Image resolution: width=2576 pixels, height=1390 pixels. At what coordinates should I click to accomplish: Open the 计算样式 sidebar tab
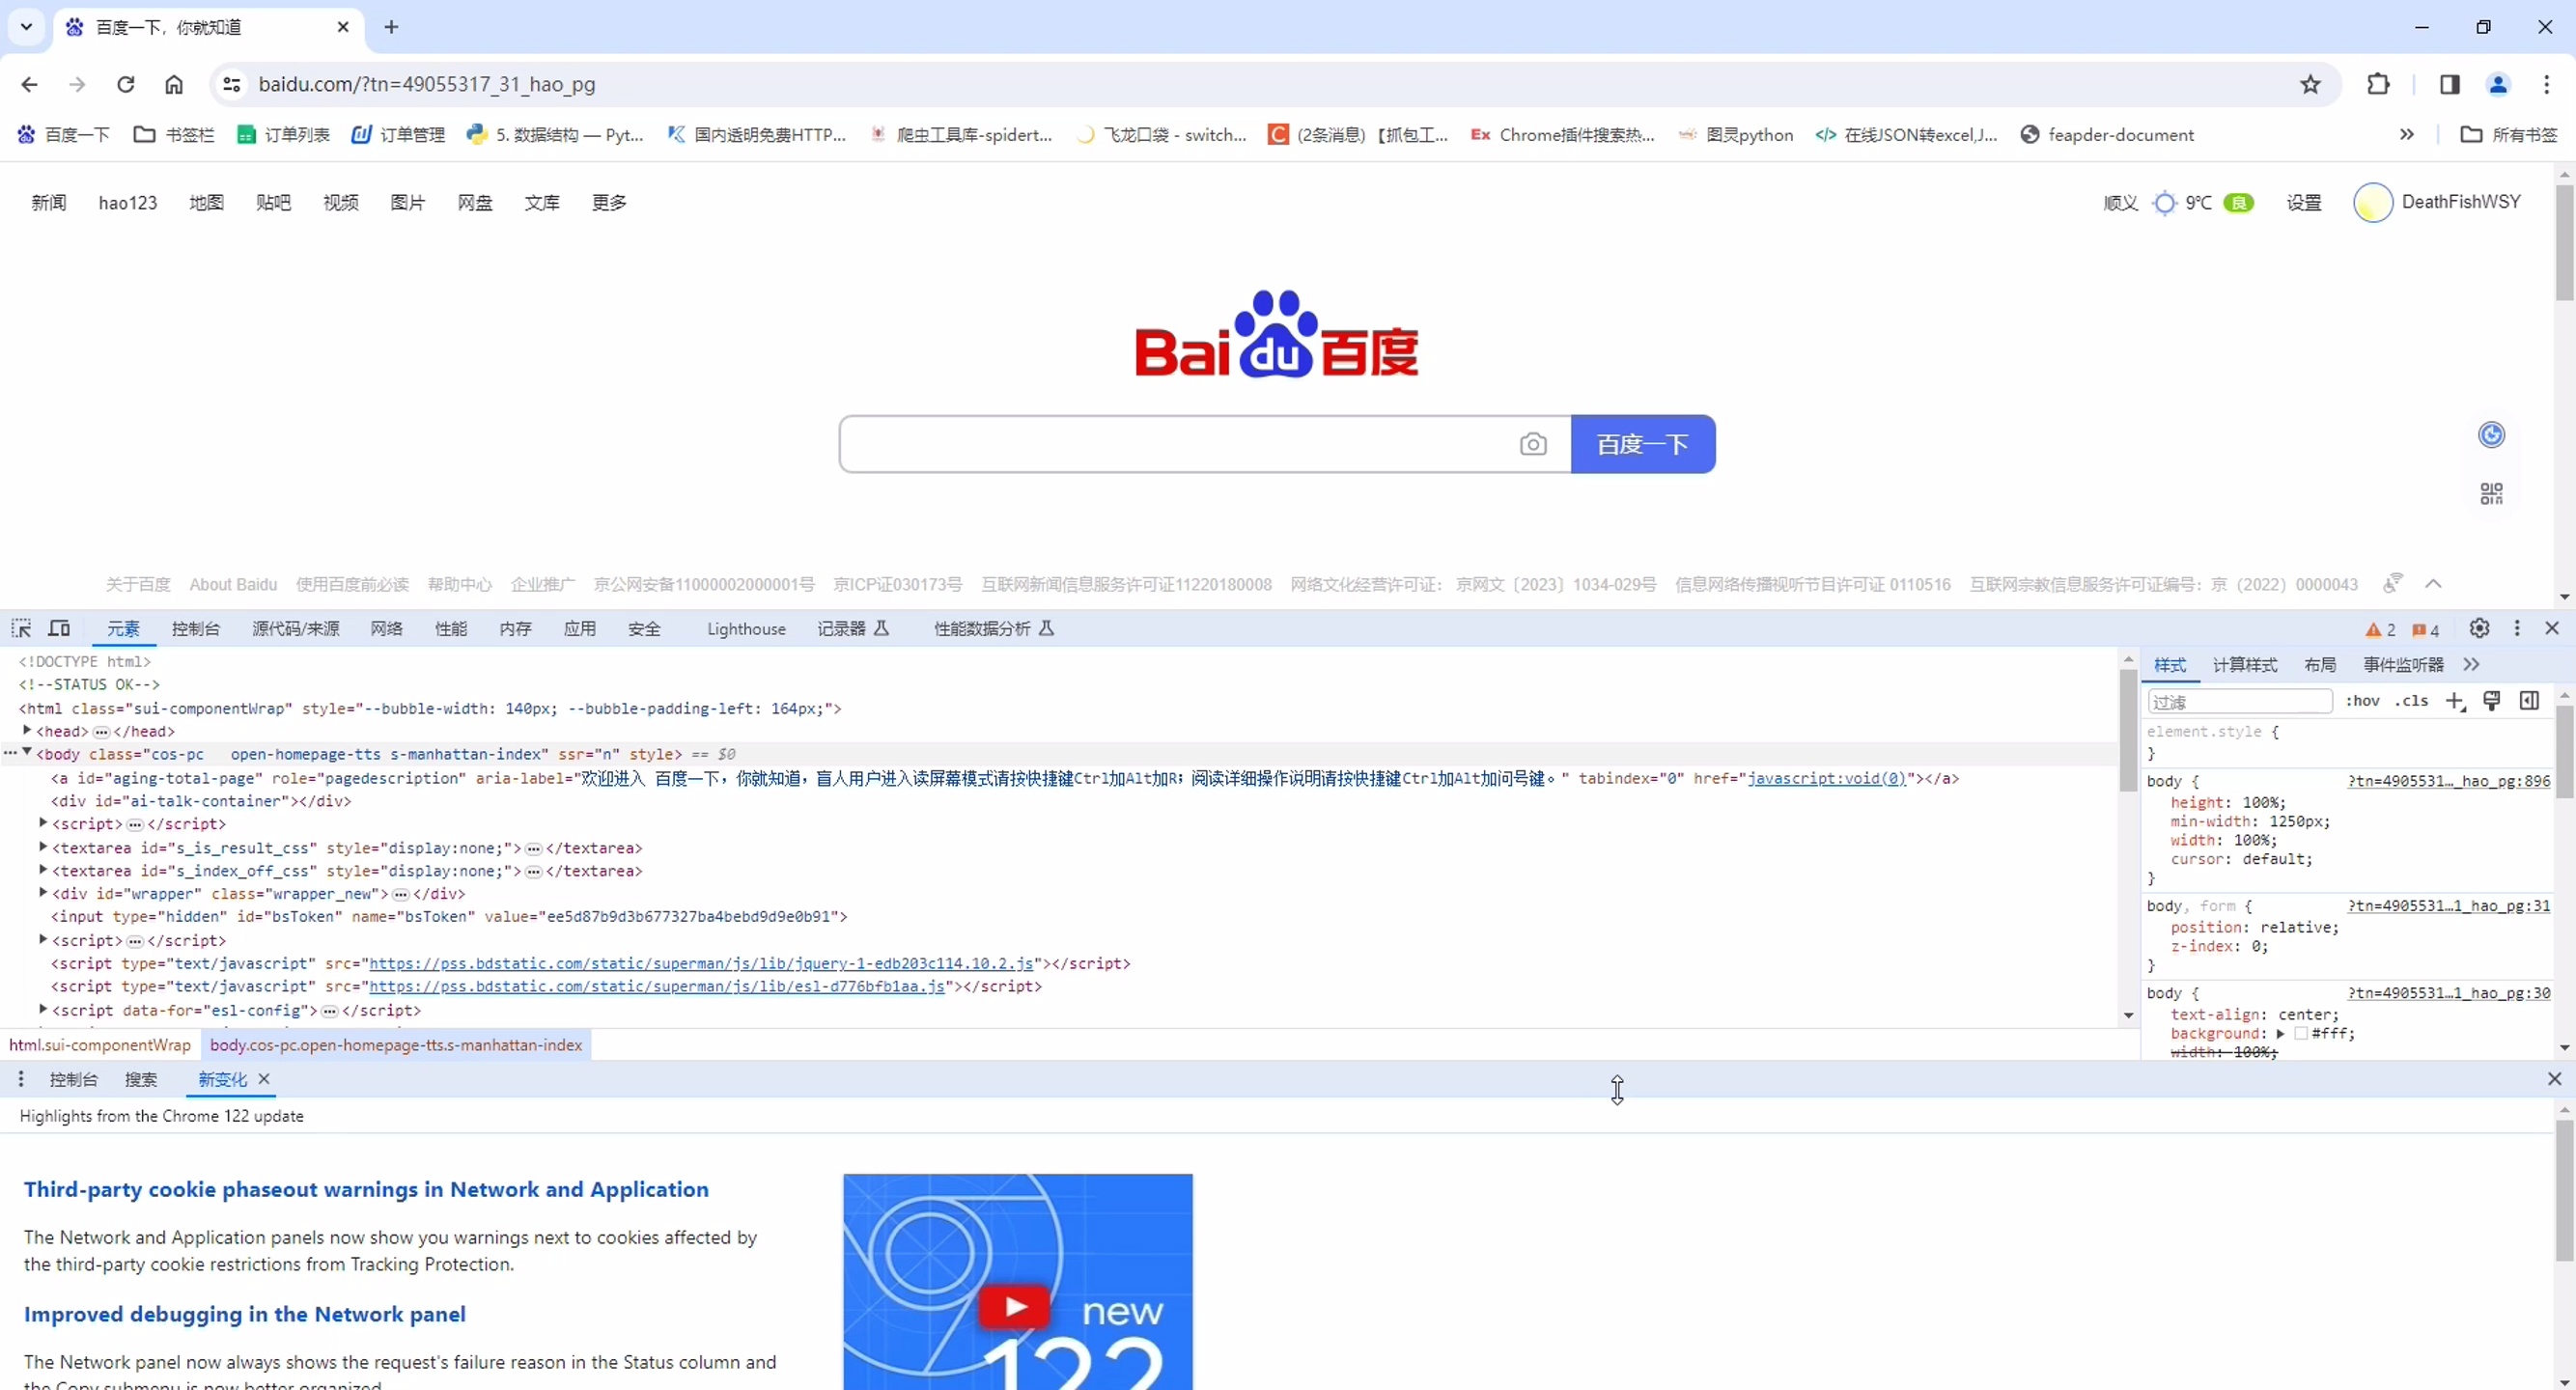[x=2246, y=665]
